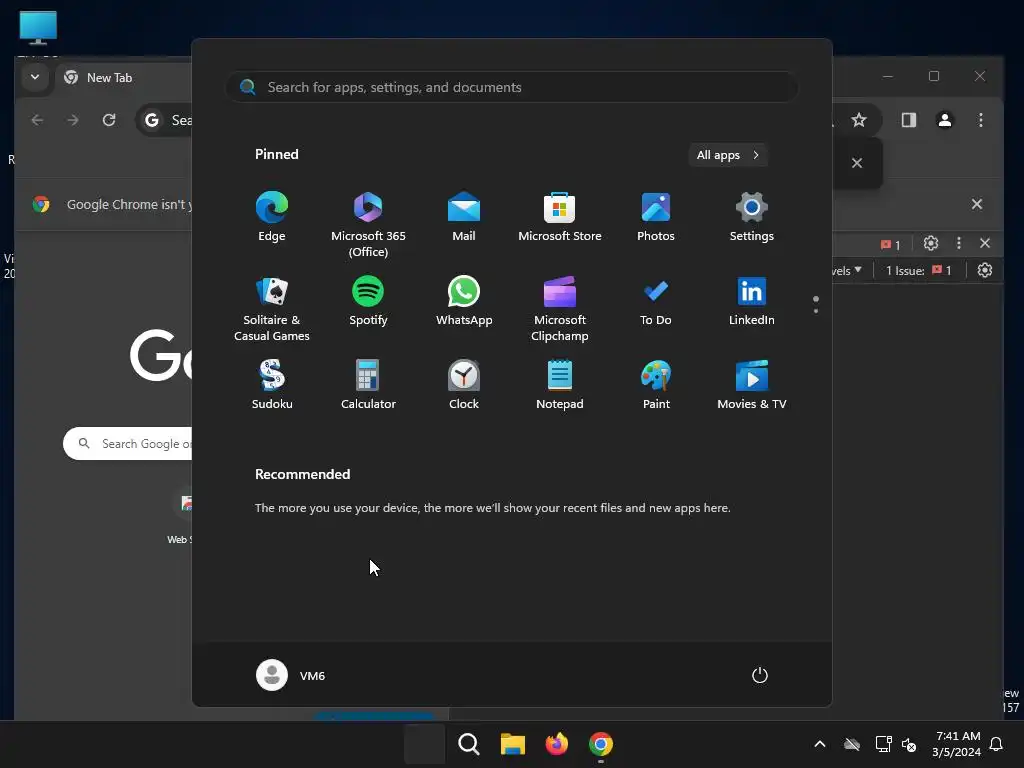Image resolution: width=1024 pixels, height=768 pixels.
Task: Open File Explorer from the taskbar
Action: (x=513, y=744)
